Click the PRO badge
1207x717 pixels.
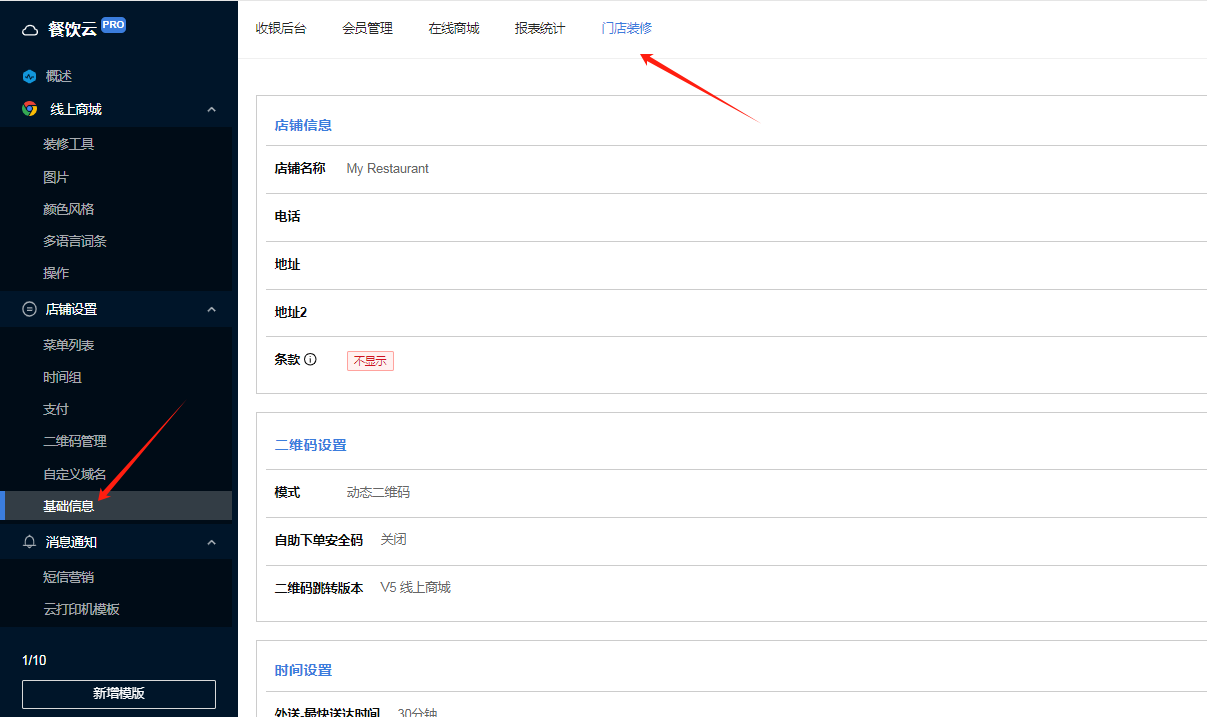pyautogui.click(x=113, y=25)
